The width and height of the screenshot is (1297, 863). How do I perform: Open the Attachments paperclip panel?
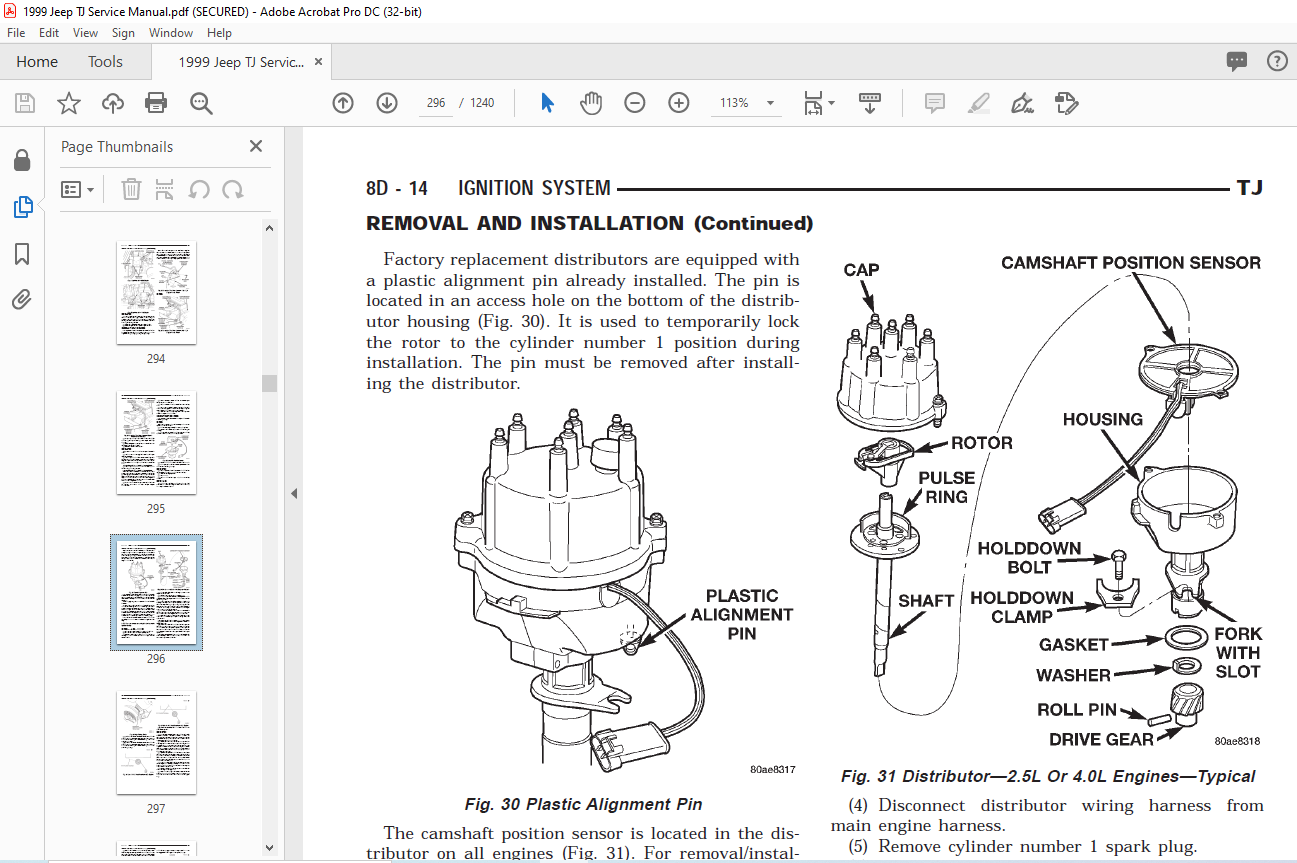22,299
